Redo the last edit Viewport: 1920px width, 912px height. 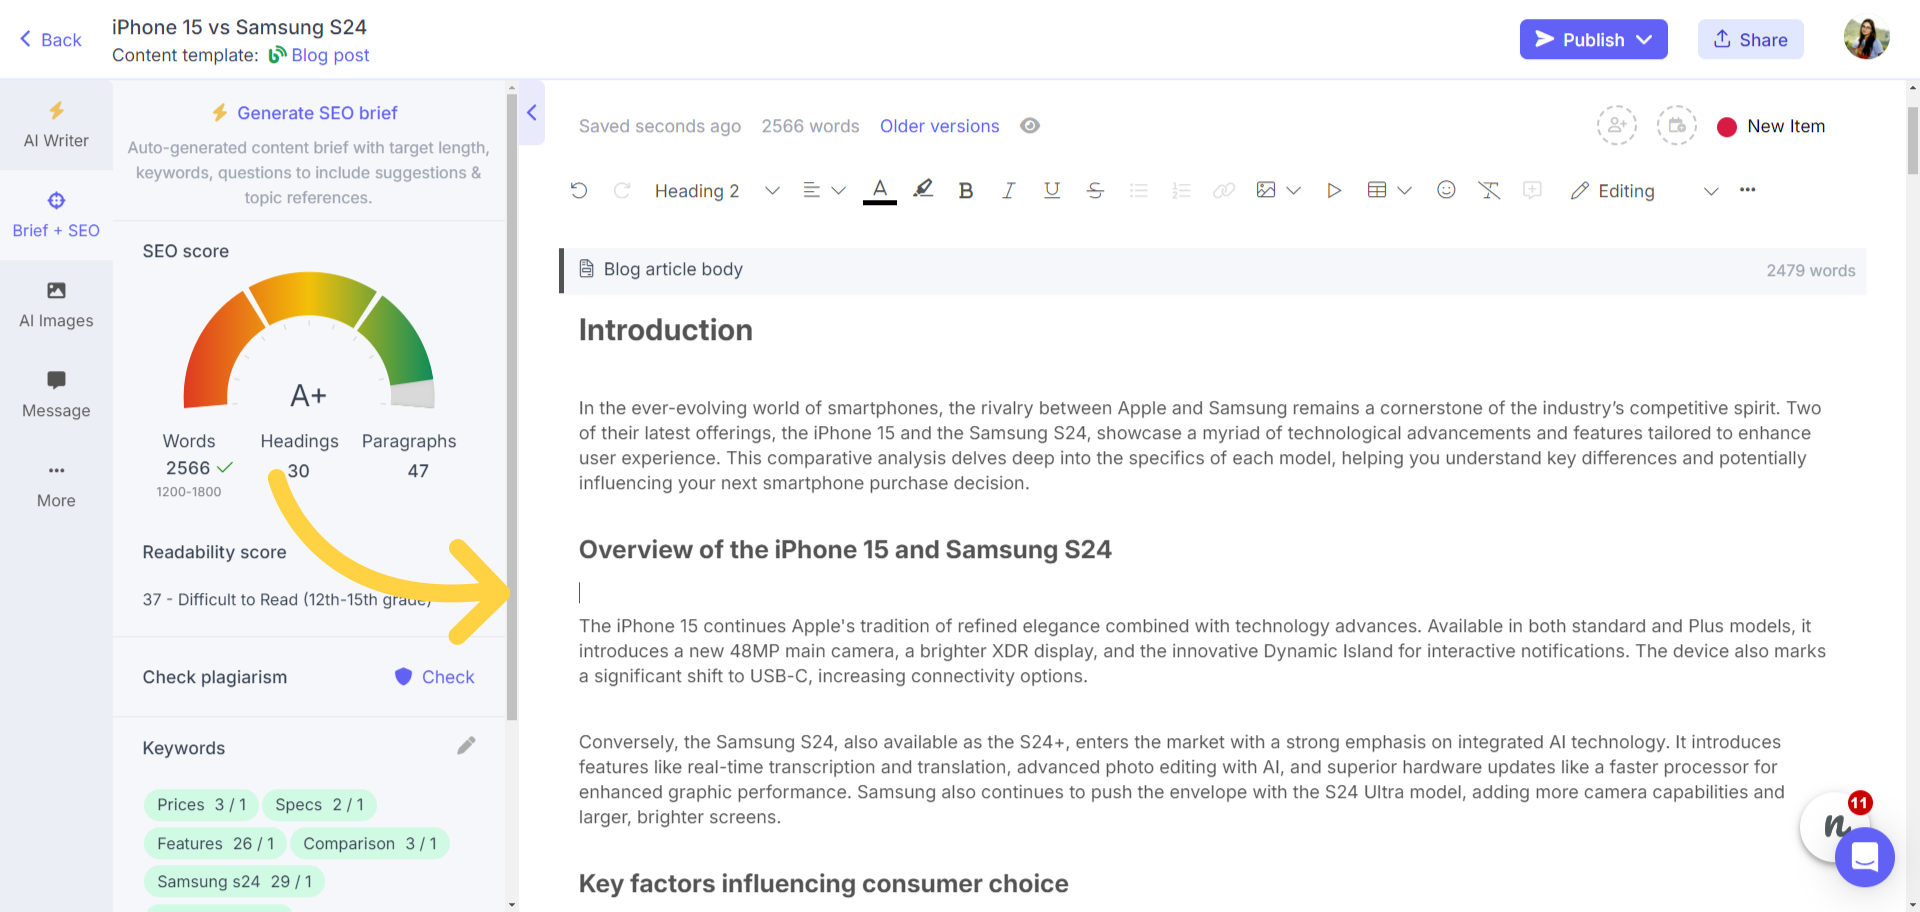pos(622,190)
